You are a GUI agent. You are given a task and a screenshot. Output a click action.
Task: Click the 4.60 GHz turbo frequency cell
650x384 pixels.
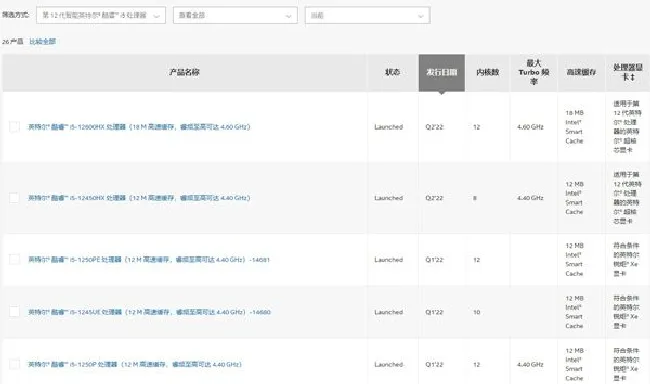530,127
